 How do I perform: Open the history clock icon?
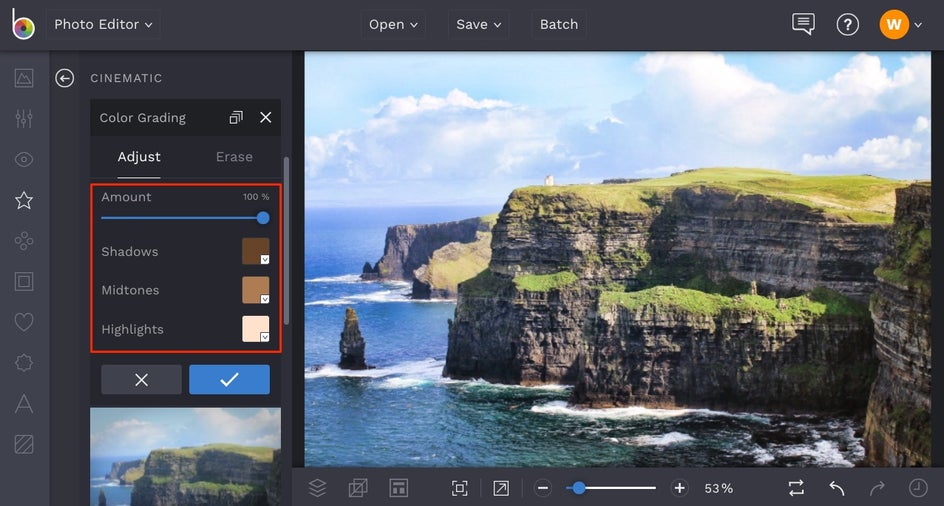918,488
